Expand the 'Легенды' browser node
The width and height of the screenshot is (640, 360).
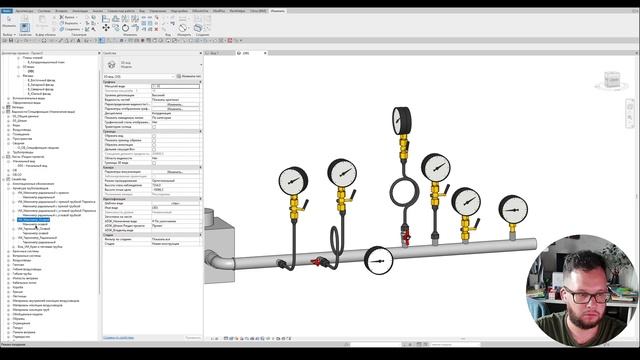click(4, 107)
